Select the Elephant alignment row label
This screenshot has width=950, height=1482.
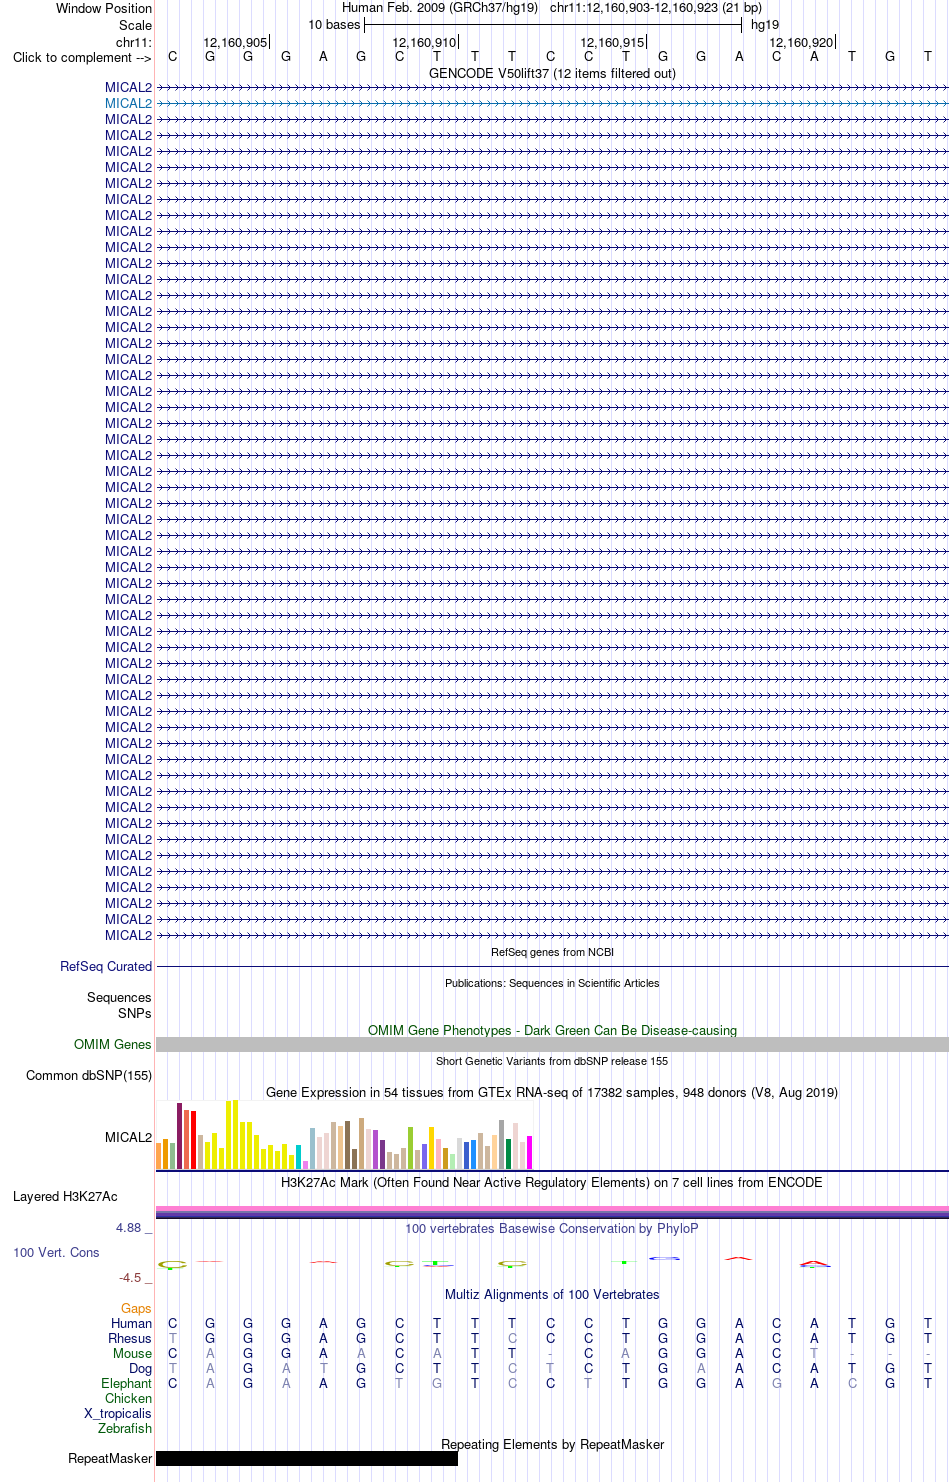(126, 1383)
